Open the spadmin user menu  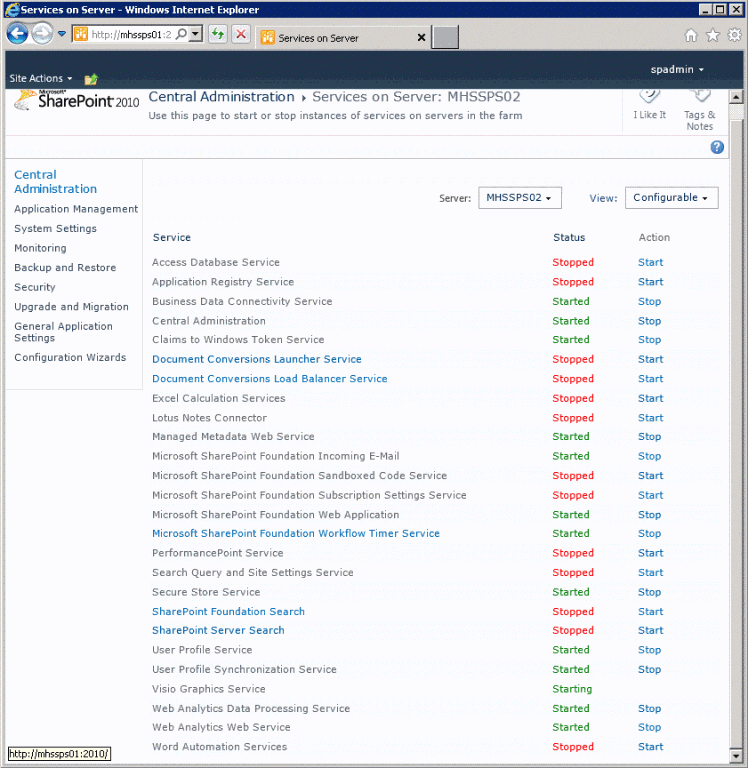point(677,70)
